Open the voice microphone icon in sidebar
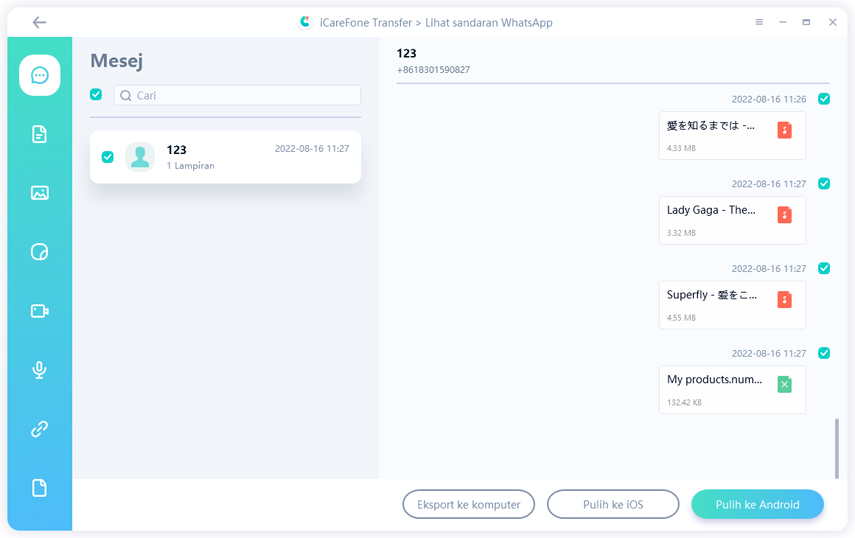The image size is (855, 538). (x=39, y=370)
